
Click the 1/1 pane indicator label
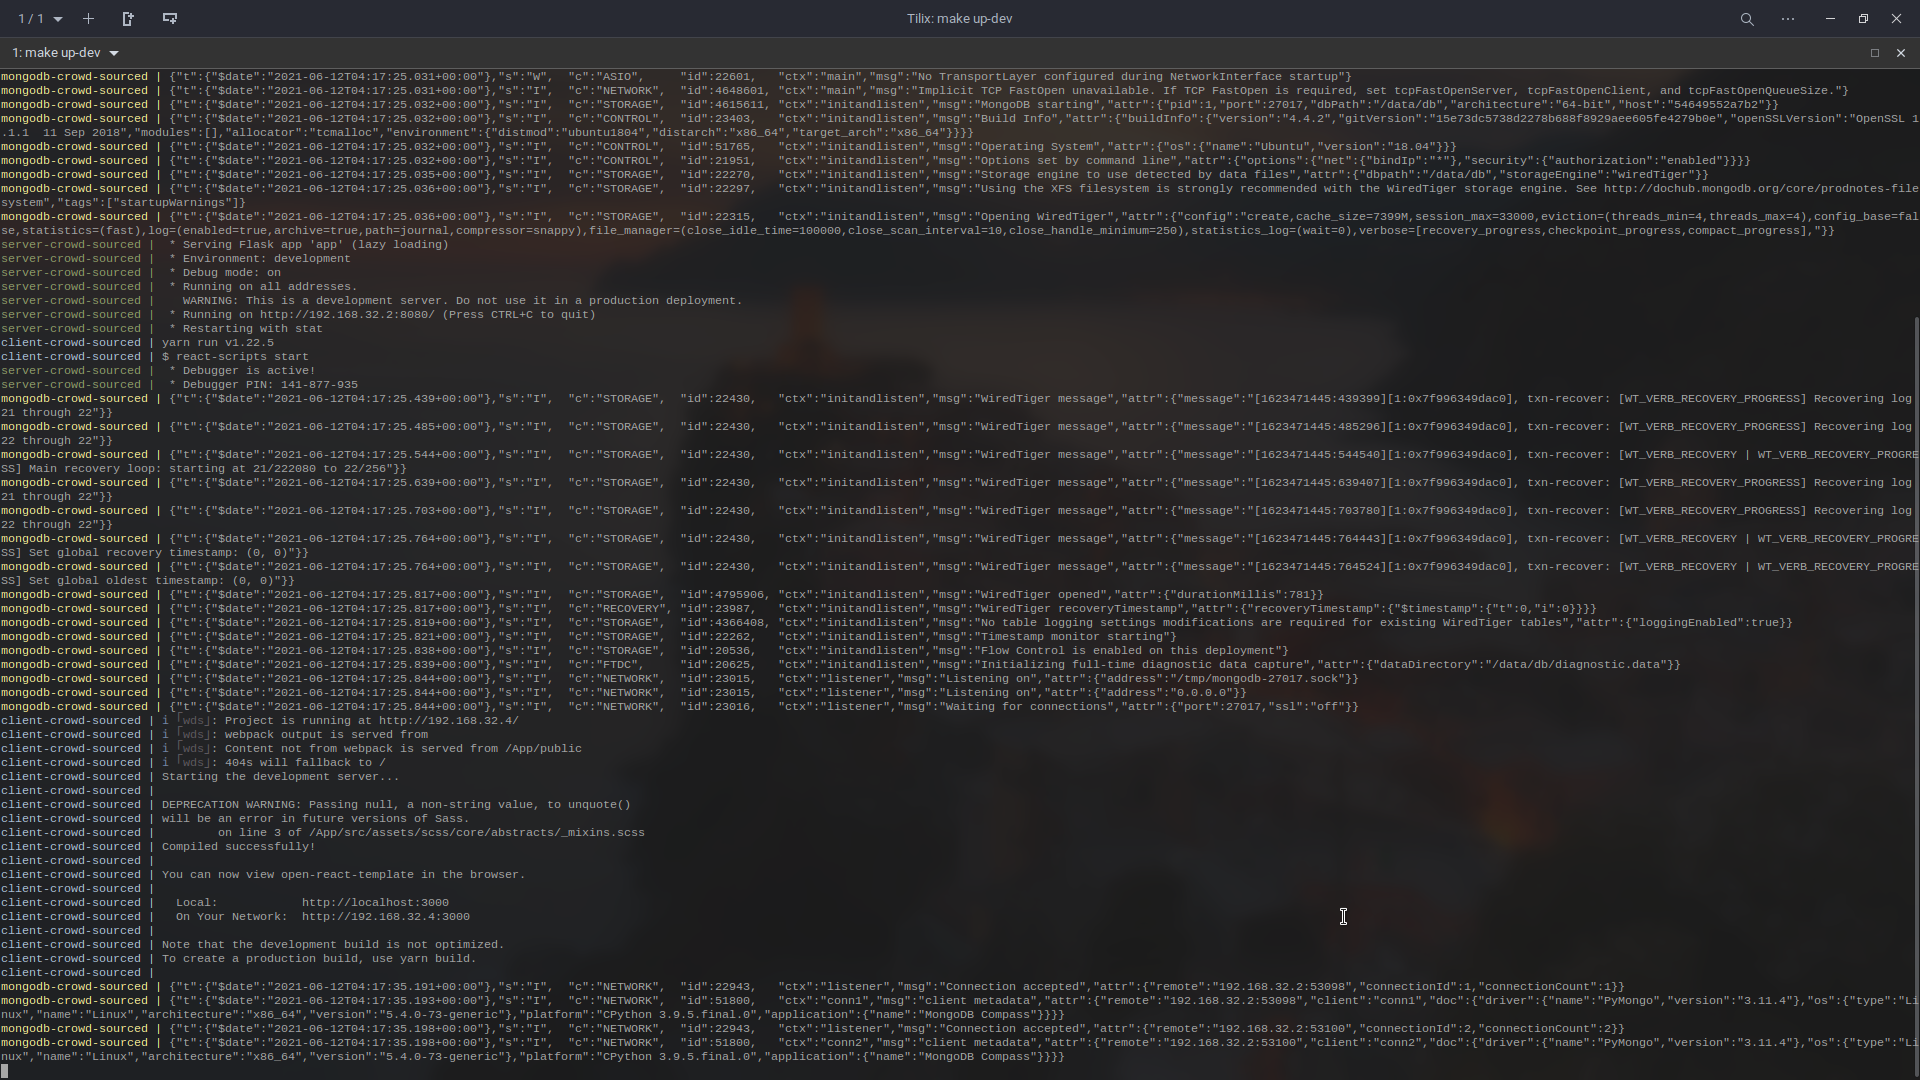click(x=29, y=17)
